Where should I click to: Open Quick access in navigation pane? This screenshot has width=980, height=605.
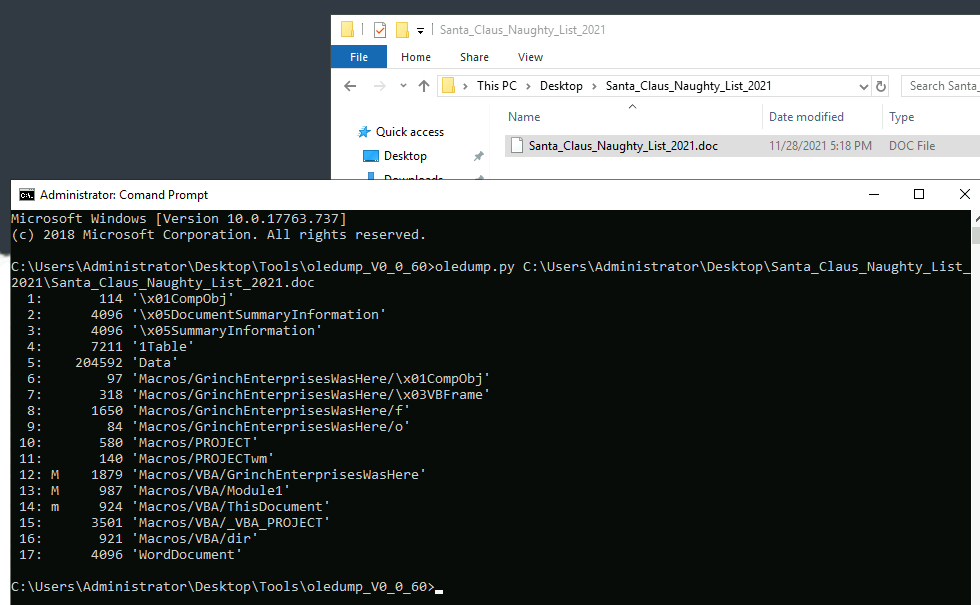click(409, 132)
